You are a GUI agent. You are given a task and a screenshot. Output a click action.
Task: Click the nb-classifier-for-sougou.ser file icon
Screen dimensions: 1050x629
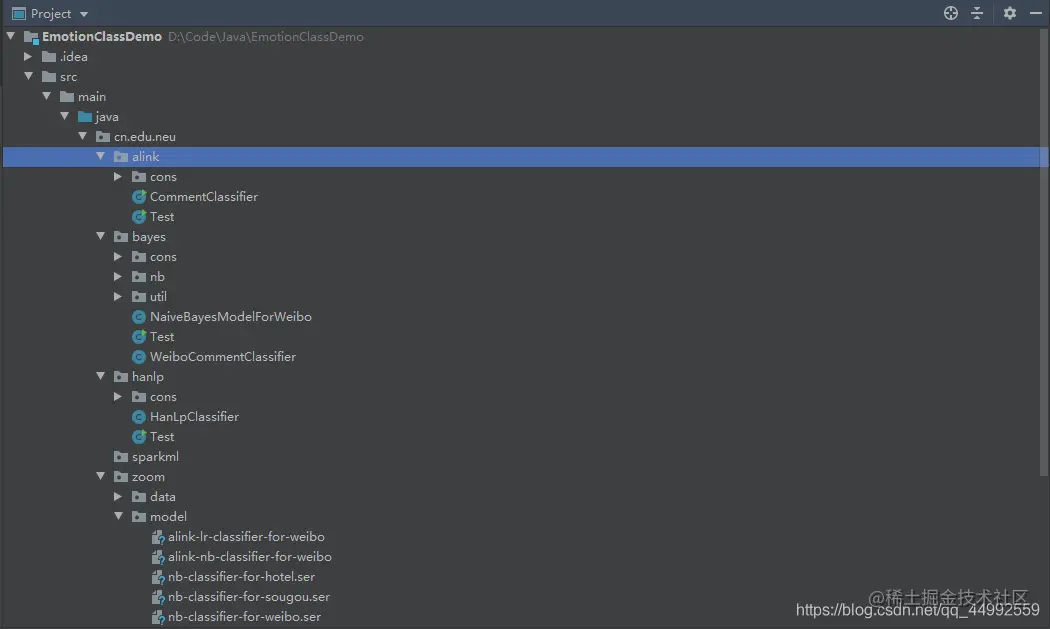[158, 597]
